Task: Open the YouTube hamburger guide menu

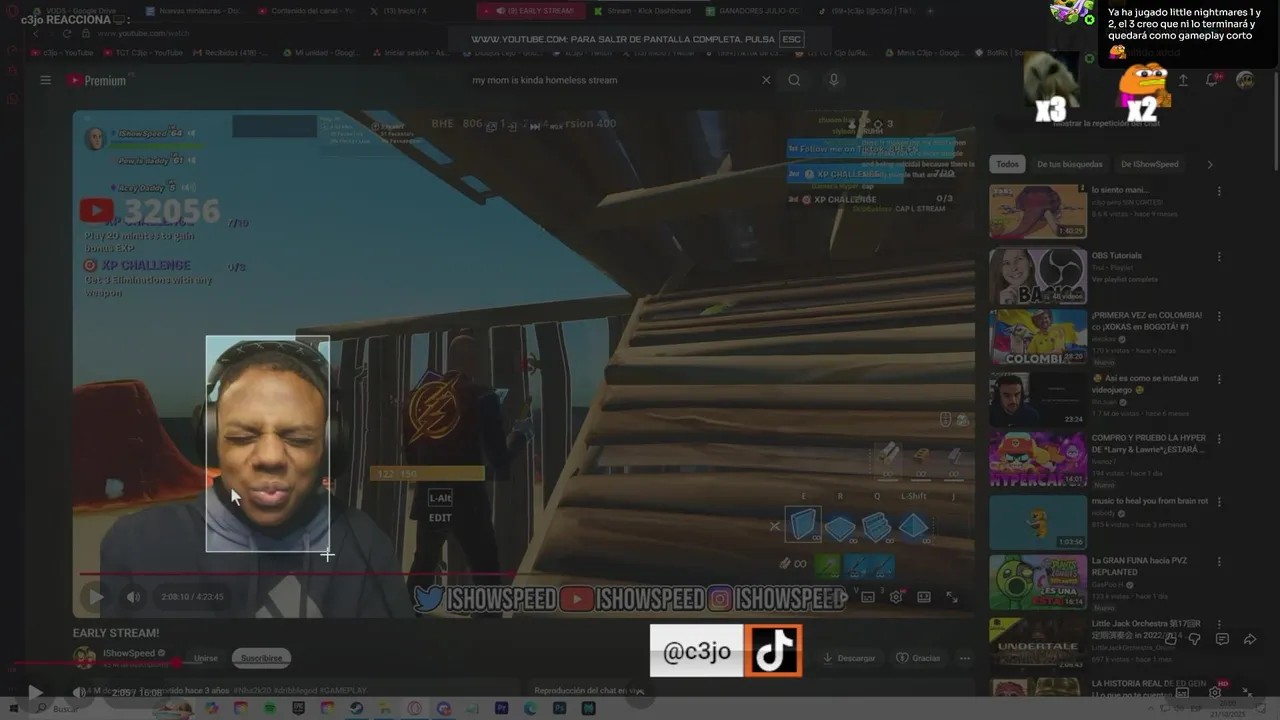Action: click(45, 80)
